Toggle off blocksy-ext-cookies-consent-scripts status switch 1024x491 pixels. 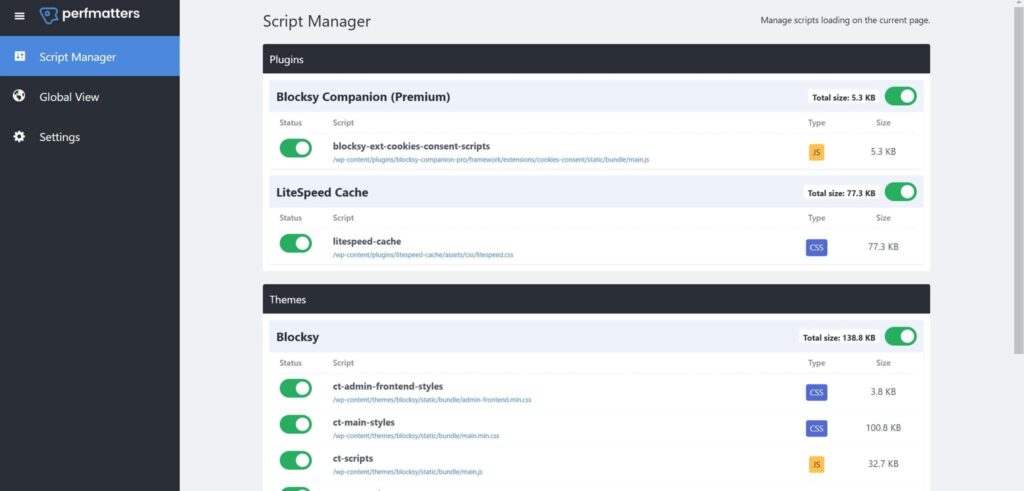click(295, 148)
